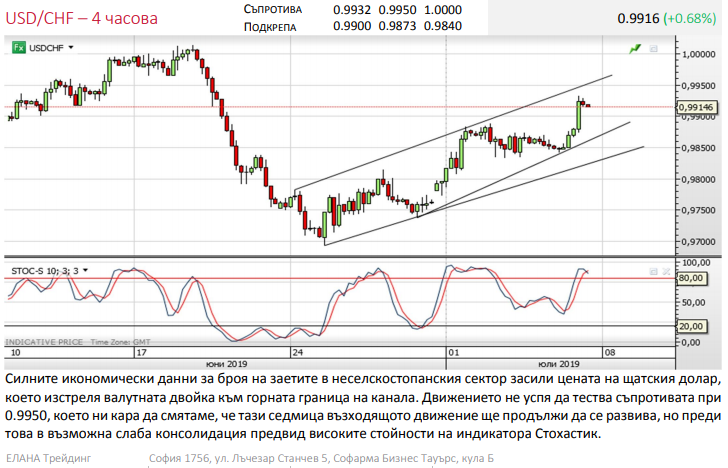Click the 0,98000 price axis label

[x=698, y=180]
